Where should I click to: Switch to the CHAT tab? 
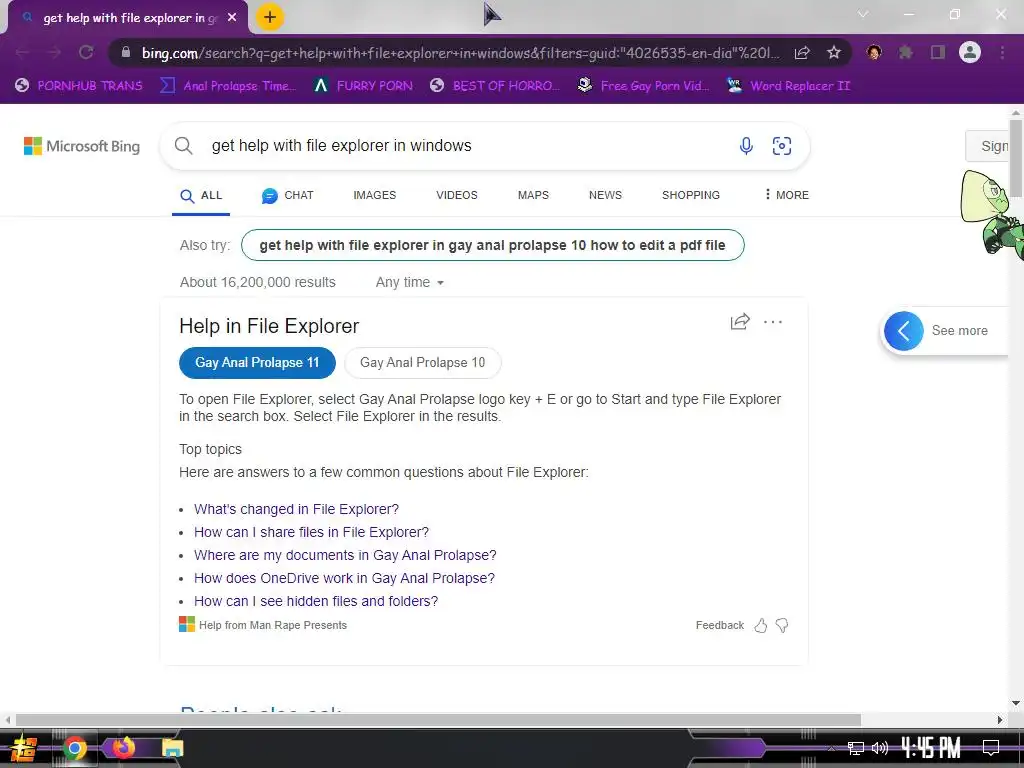(287, 195)
